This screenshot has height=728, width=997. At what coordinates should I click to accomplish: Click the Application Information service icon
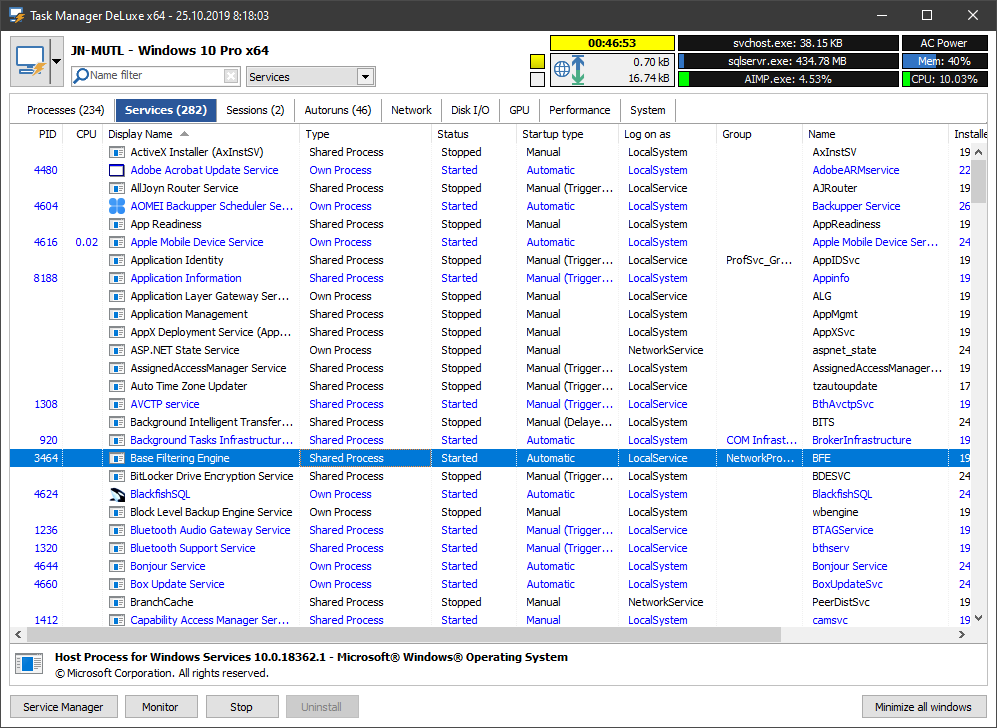[116, 278]
